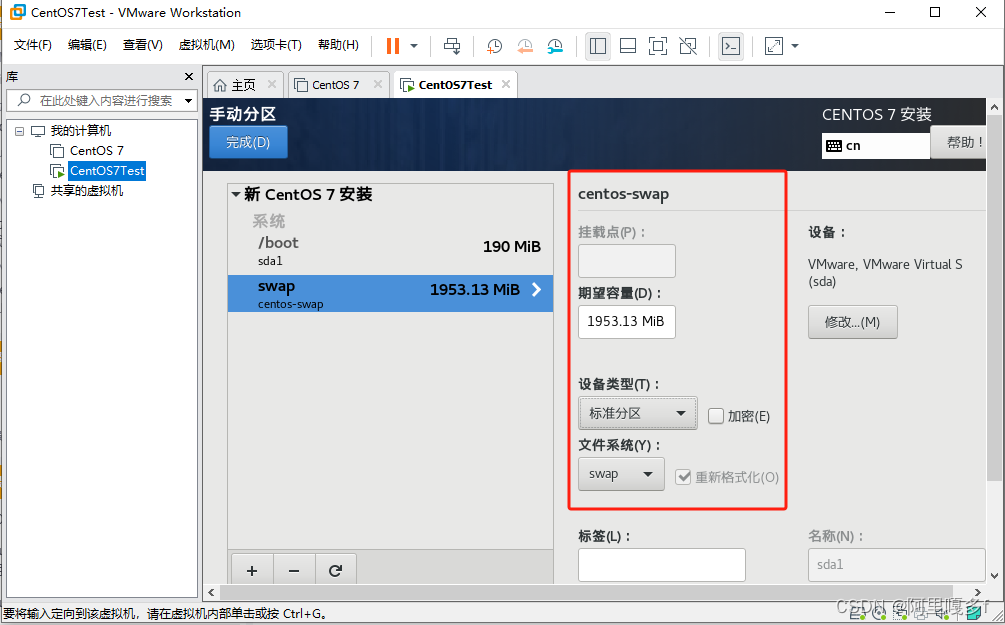Screen dimensions: 1005x625
Task: Switch to the CentOS 7 tab
Action: point(335,85)
